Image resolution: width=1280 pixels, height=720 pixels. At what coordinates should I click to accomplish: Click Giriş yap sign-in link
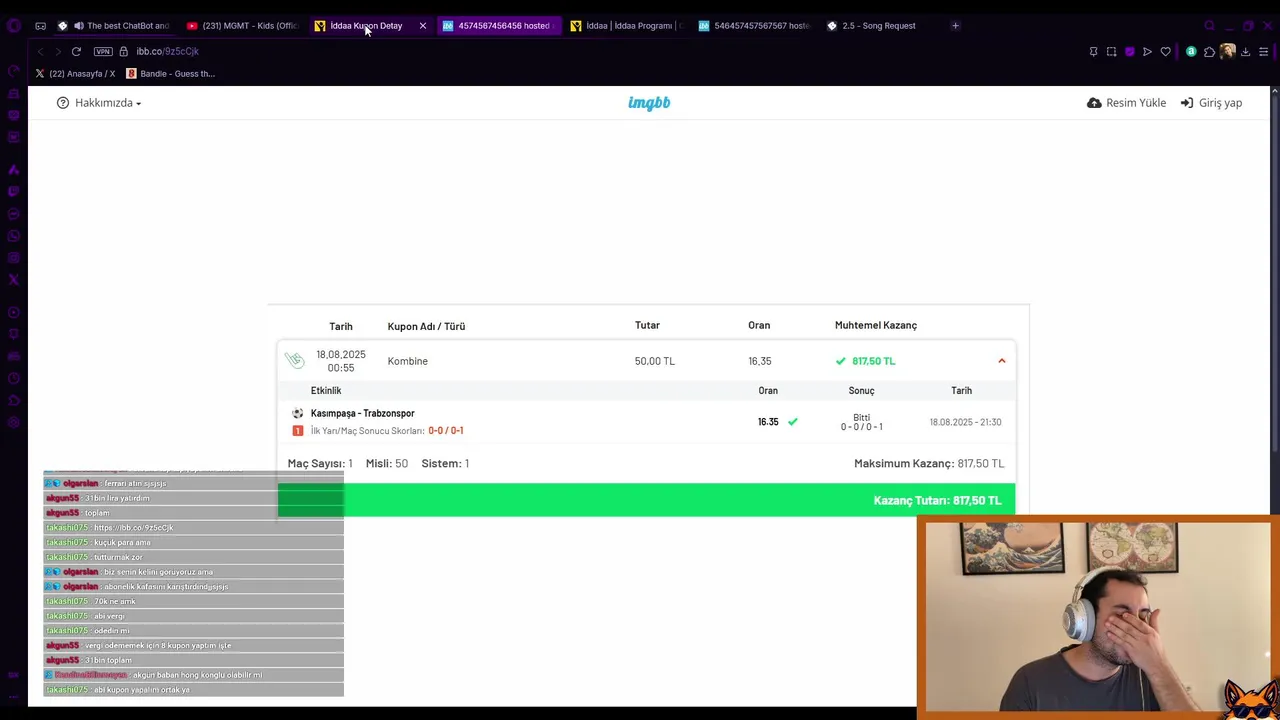click(x=1211, y=103)
